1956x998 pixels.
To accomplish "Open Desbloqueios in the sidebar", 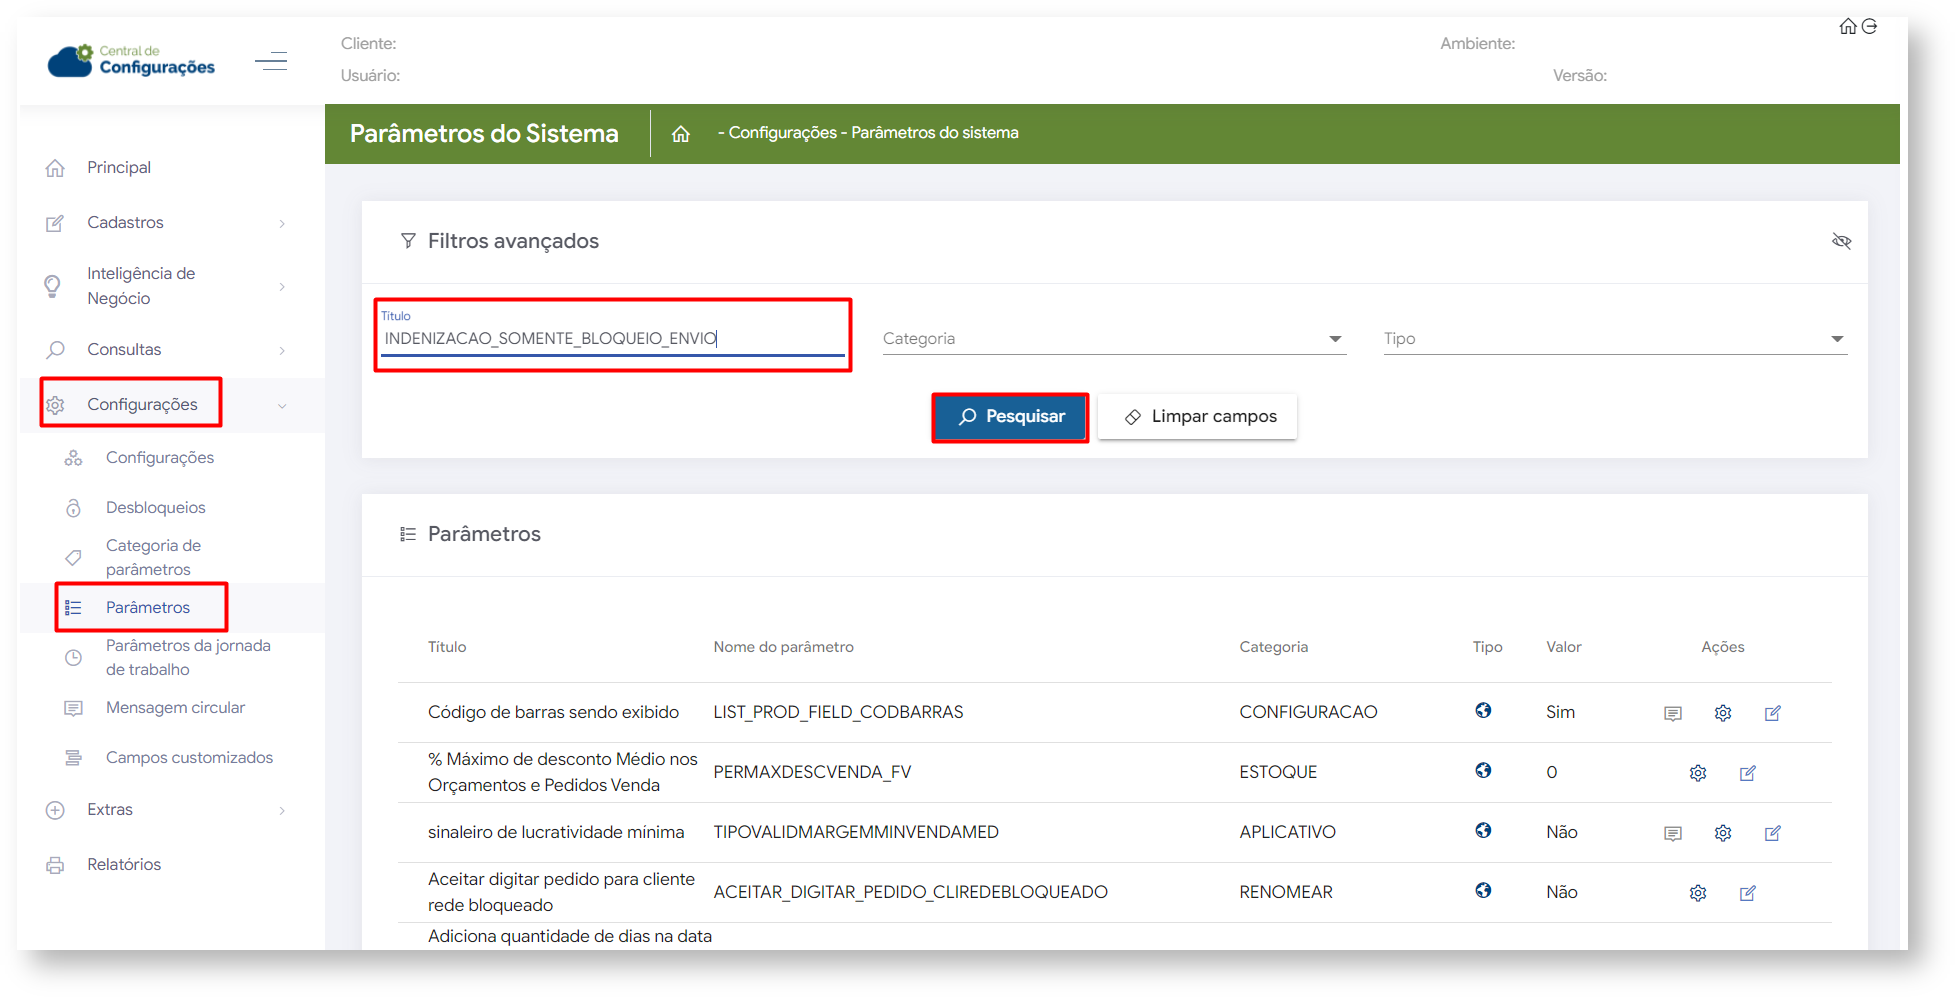I will point(155,508).
